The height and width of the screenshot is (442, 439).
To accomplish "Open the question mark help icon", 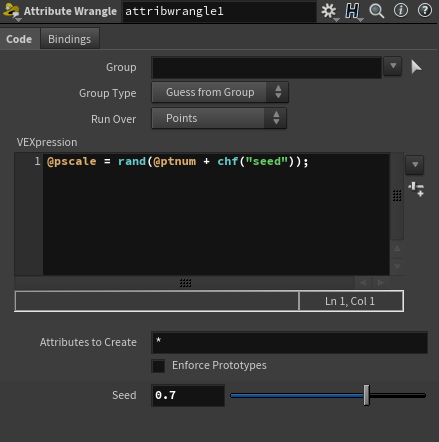I will point(425,11).
